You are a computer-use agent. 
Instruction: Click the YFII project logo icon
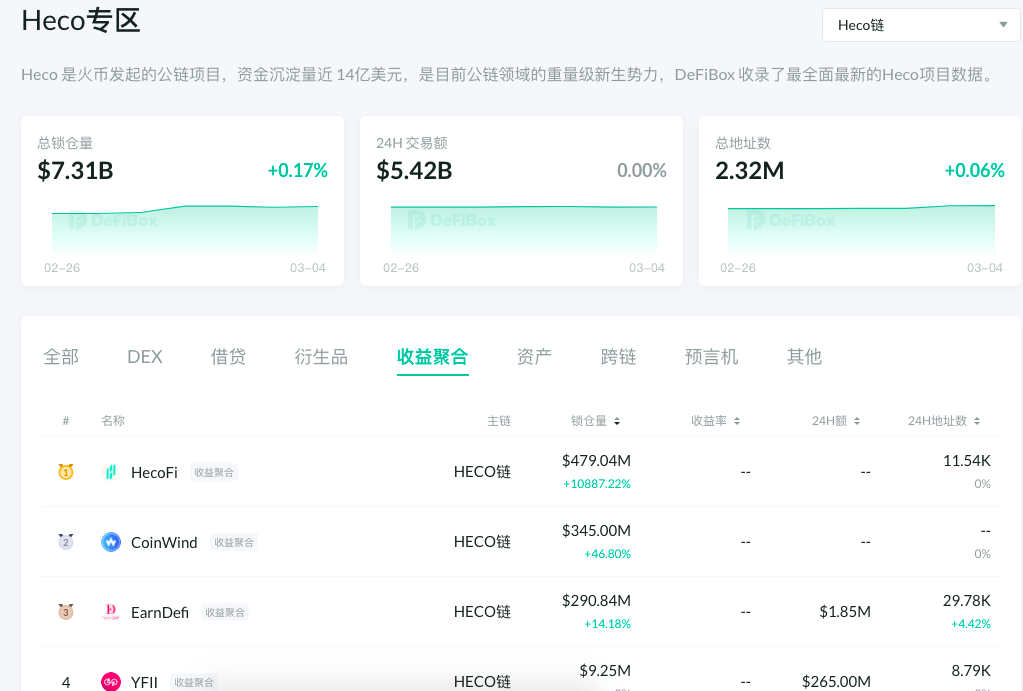click(x=111, y=681)
